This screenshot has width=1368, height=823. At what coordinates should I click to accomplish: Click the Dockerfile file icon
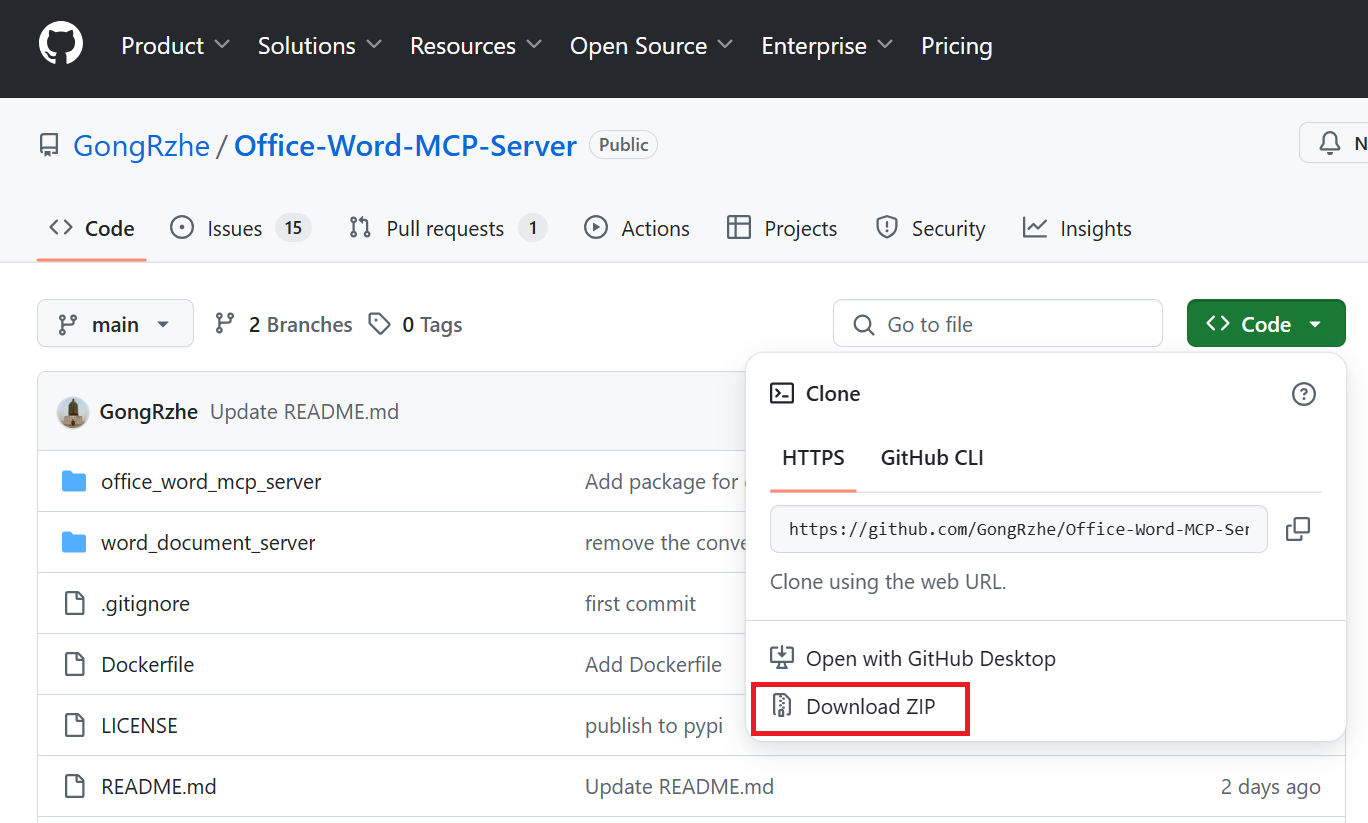(74, 665)
